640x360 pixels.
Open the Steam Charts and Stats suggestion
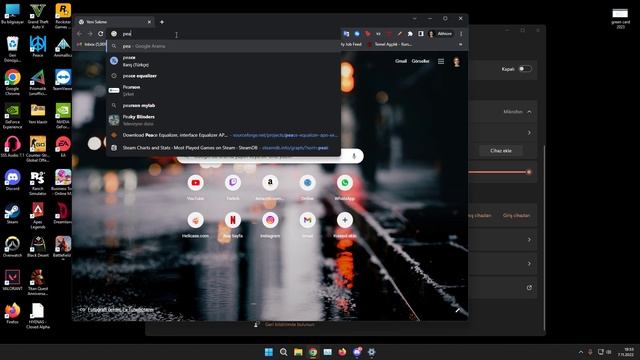(224, 148)
